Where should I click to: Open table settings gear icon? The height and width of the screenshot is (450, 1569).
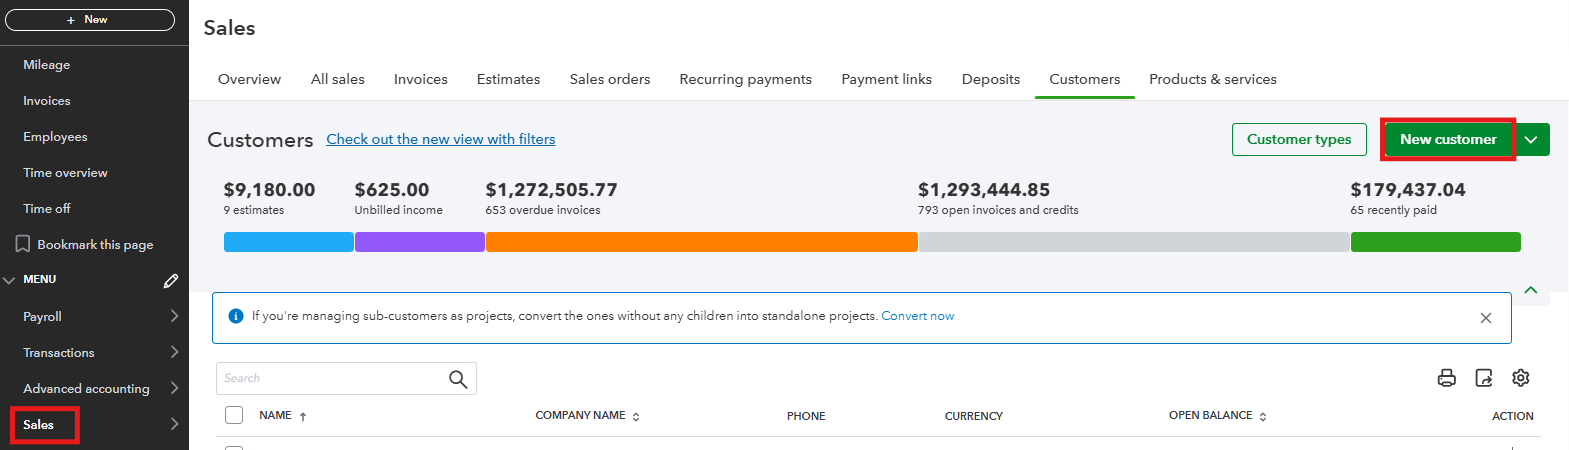click(1521, 378)
